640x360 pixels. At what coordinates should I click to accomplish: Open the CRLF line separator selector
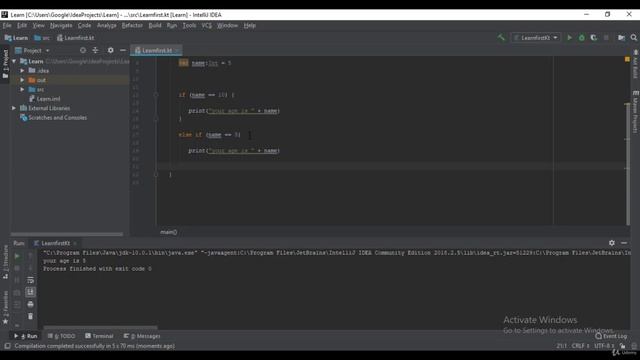[580, 346]
